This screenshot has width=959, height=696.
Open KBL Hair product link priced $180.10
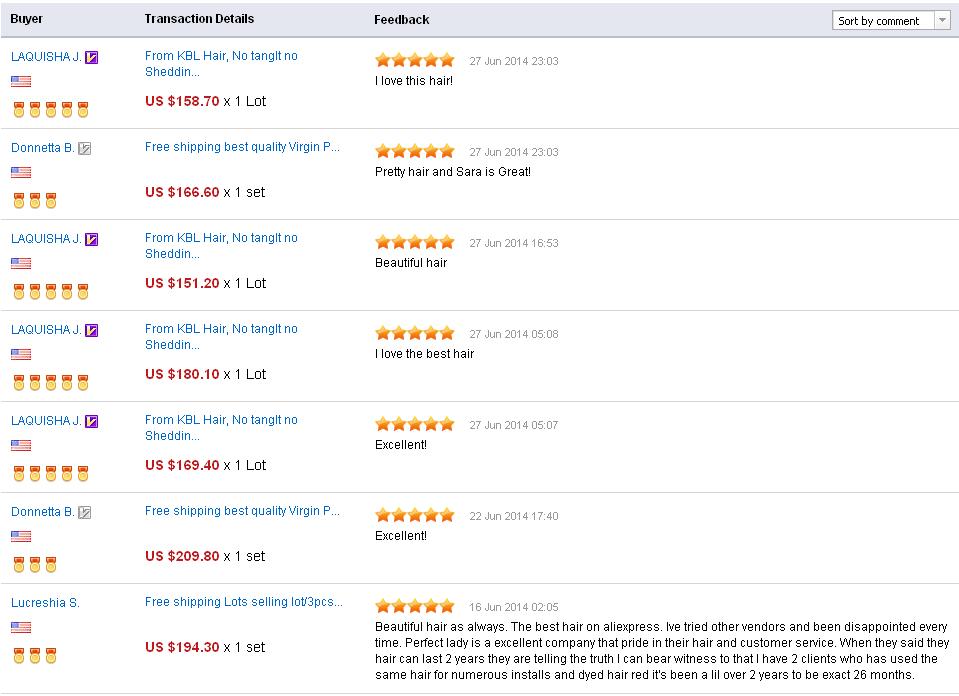pyautogui.click(x=221, y=336)
